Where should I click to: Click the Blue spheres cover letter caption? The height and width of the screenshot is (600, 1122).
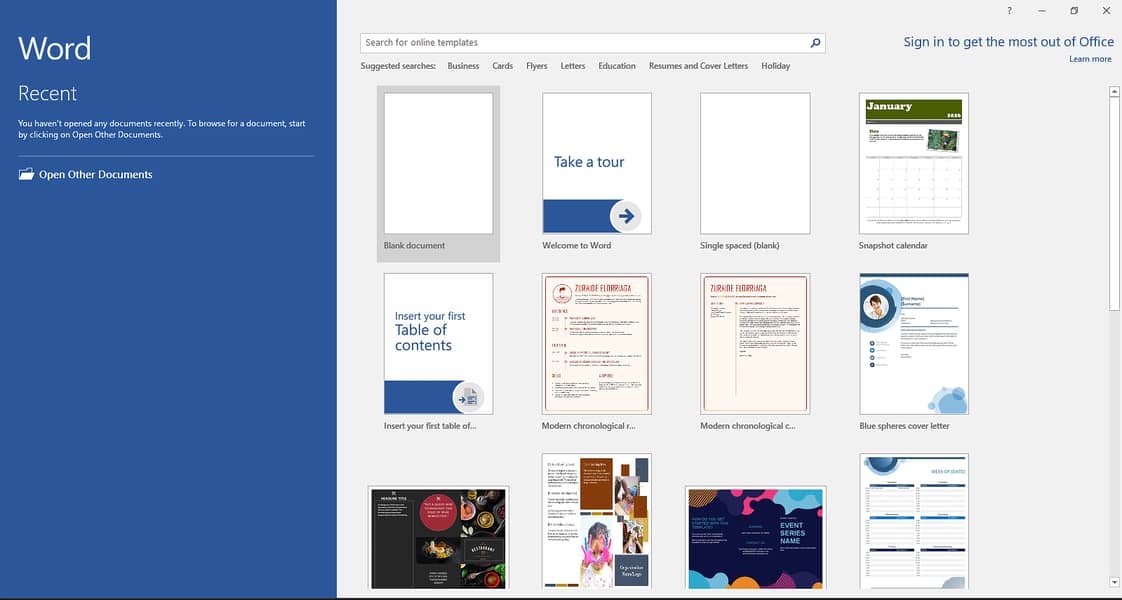pyautogui.click(x=904, y=426)
